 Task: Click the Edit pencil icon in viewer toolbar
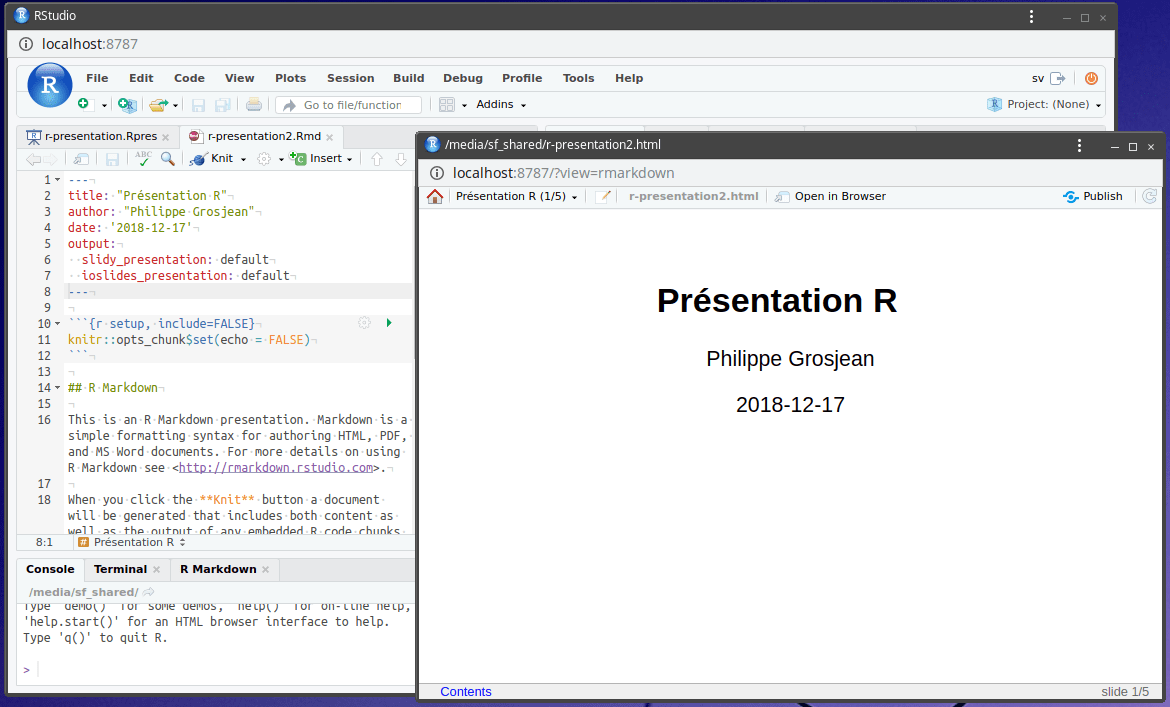pyautogui.click(x=603, y=196)
